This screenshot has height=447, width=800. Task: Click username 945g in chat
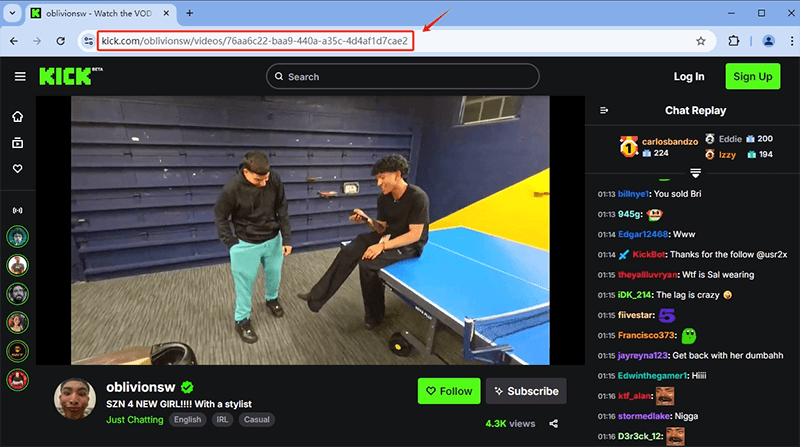(629, 214)
